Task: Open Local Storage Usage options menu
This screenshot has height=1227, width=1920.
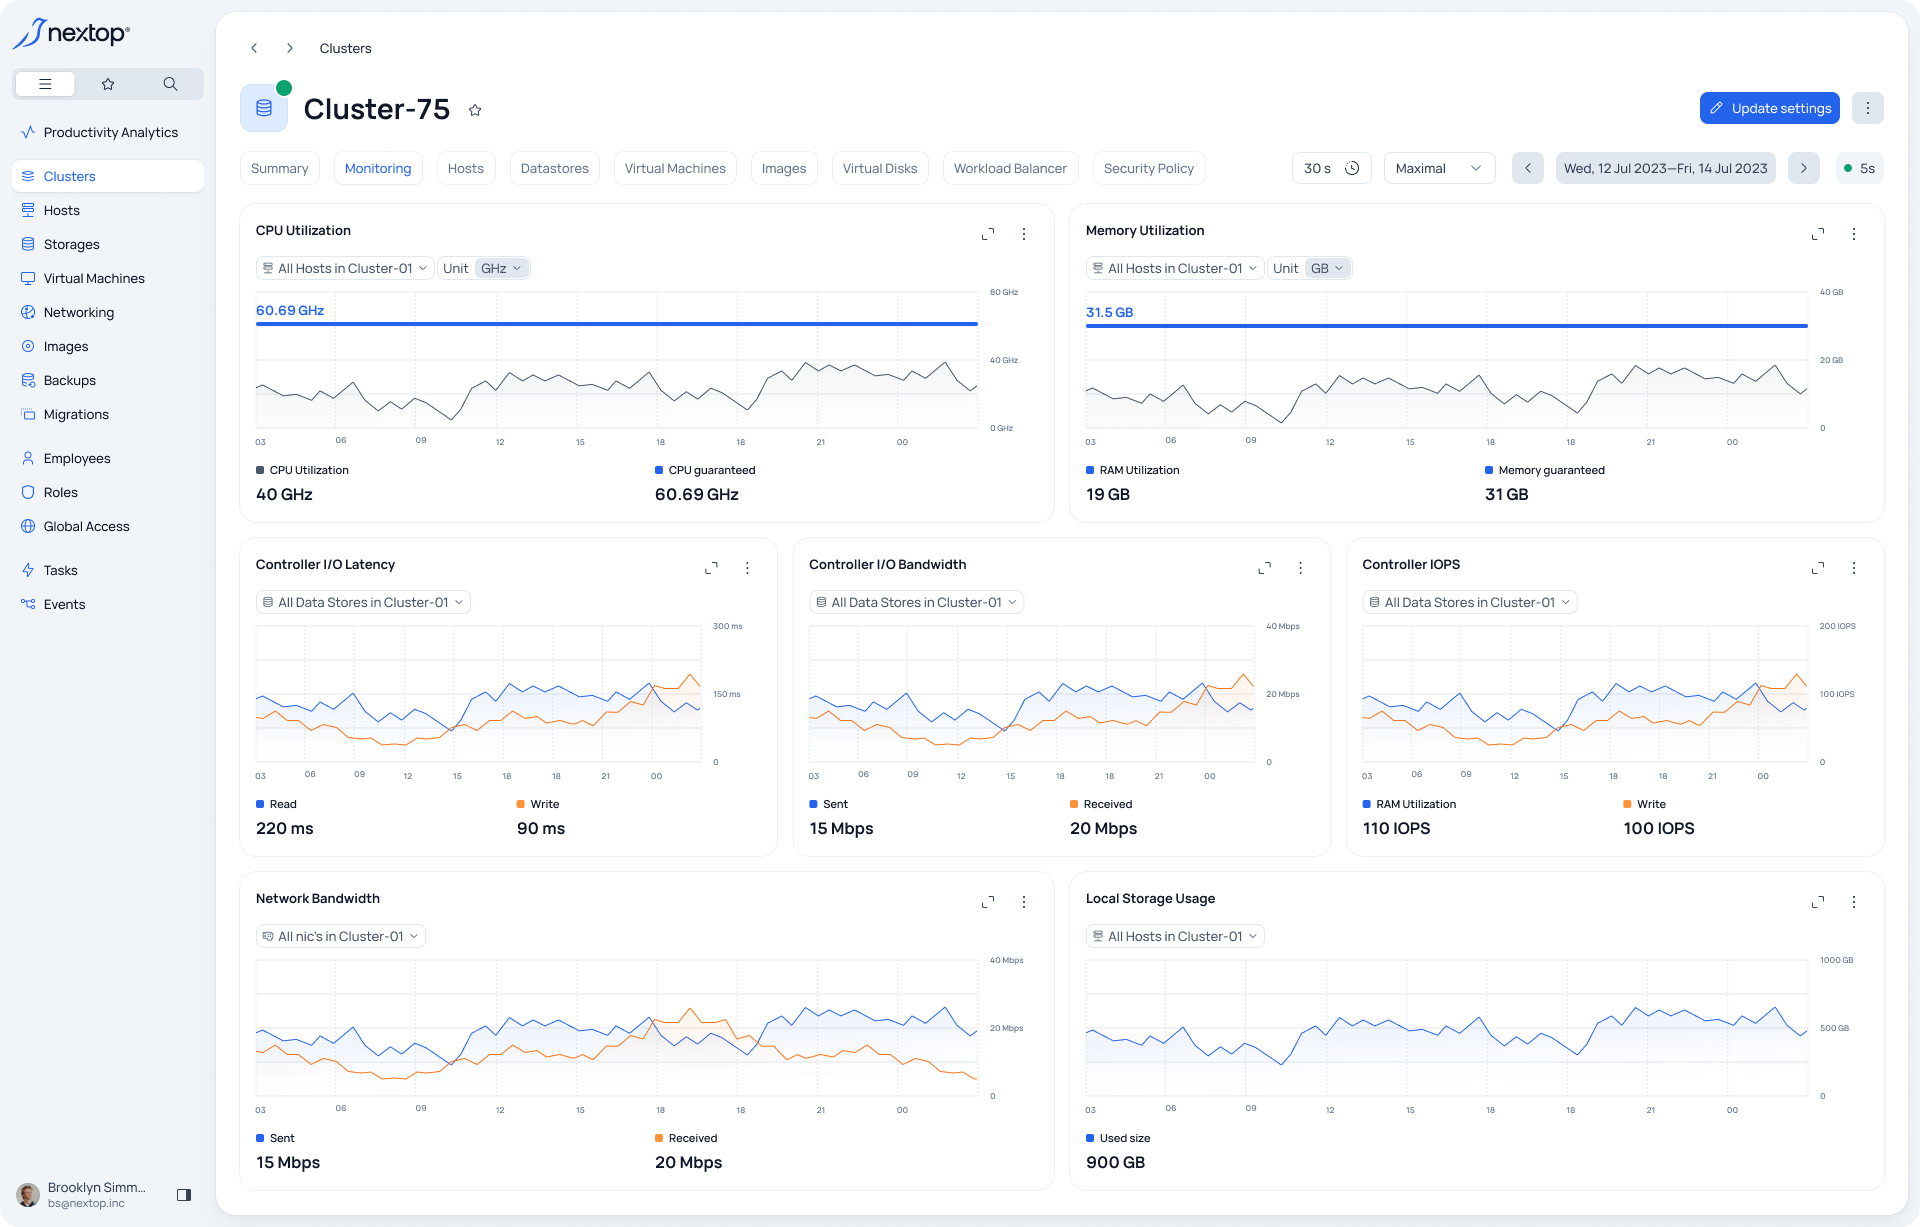Action: 1854,902
